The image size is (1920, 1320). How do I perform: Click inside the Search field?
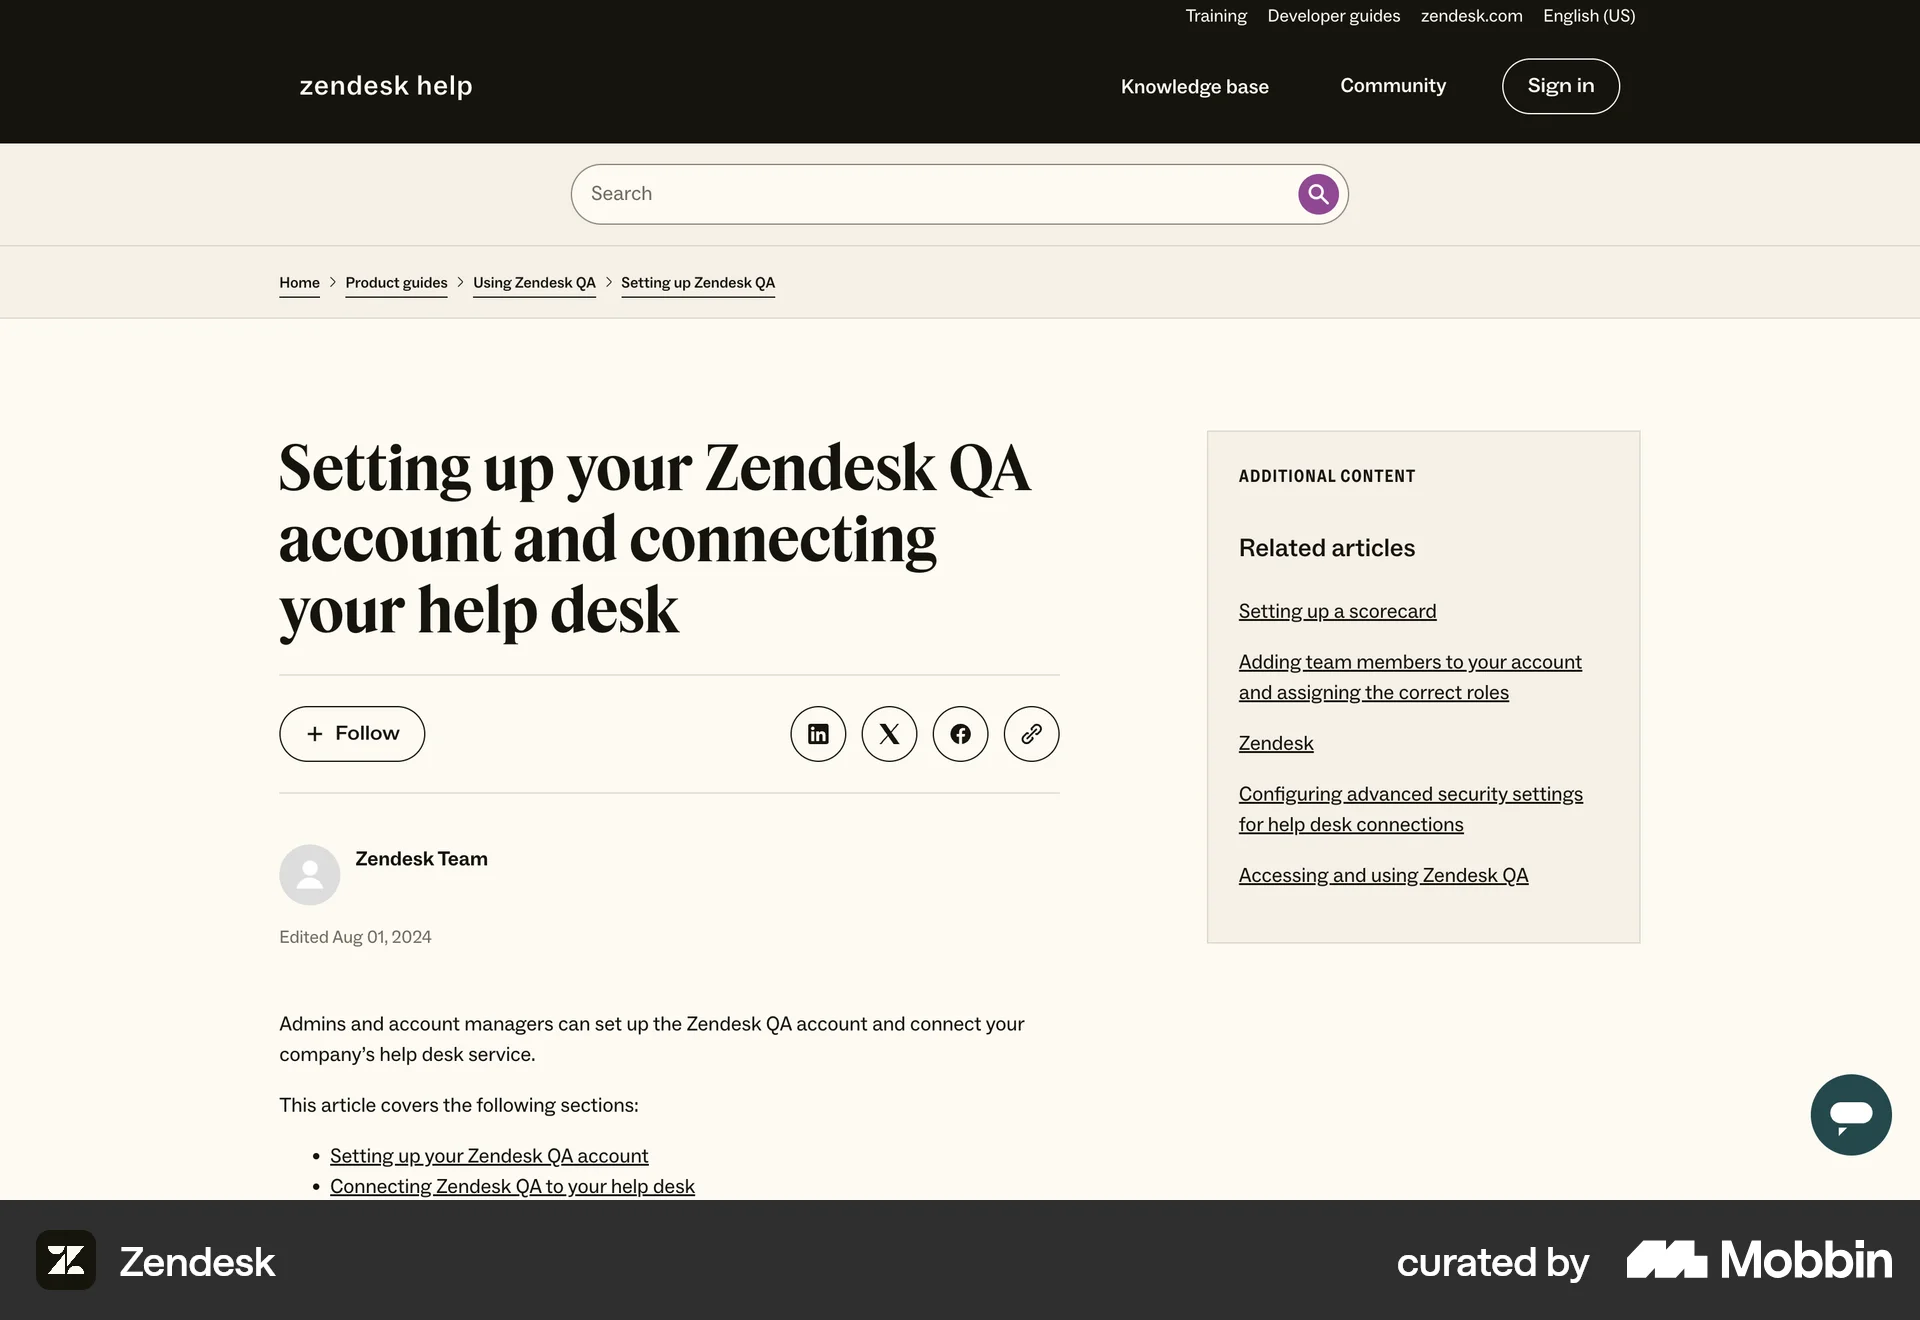[x=900, y=193]
